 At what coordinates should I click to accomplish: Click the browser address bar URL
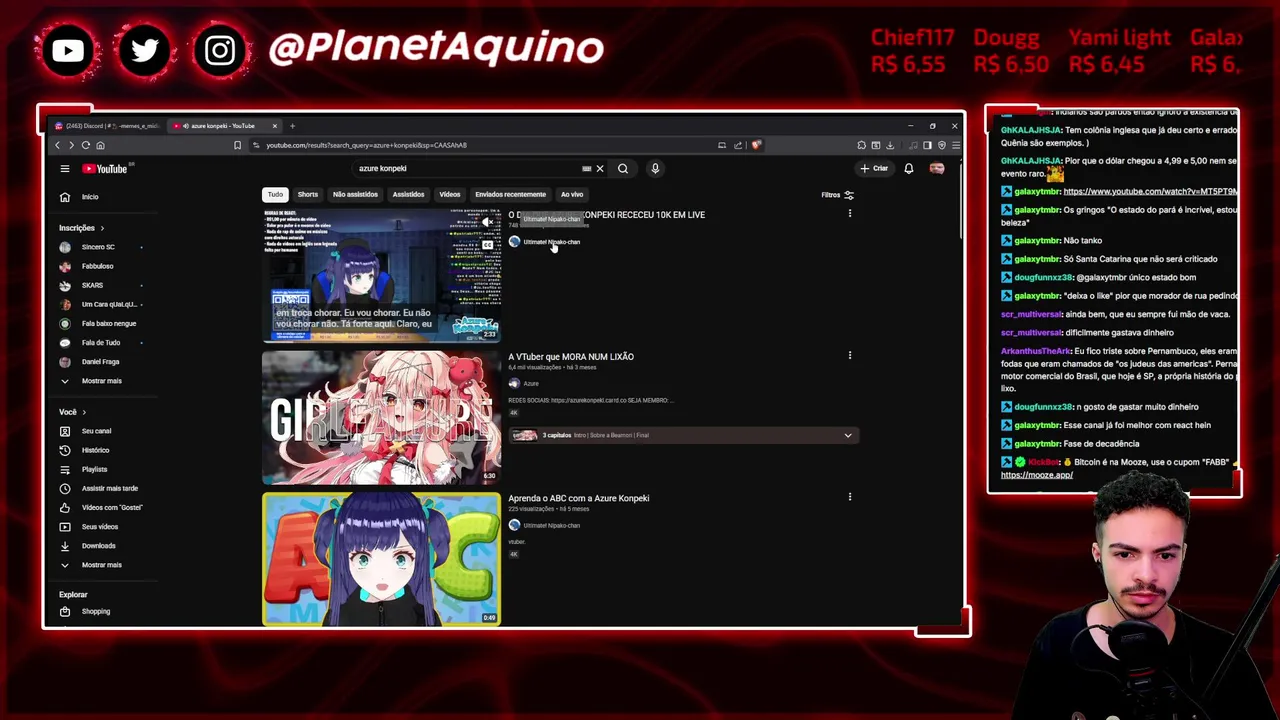pos(366,145)
